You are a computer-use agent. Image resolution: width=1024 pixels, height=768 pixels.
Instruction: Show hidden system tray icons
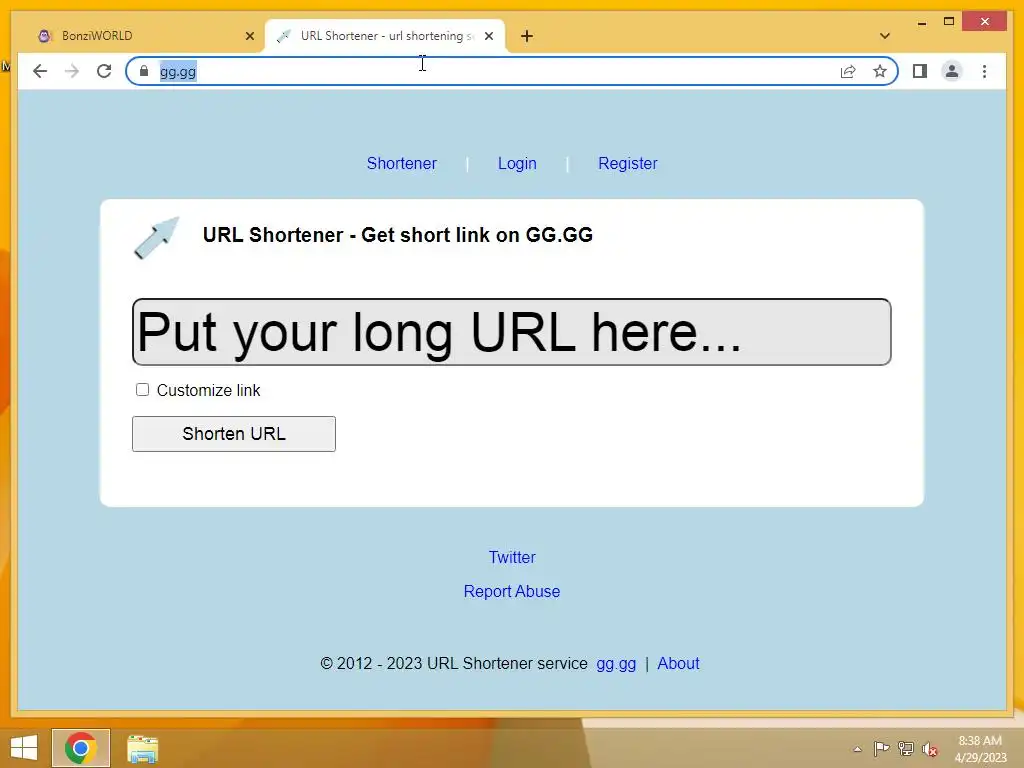[x=857, y=749]
